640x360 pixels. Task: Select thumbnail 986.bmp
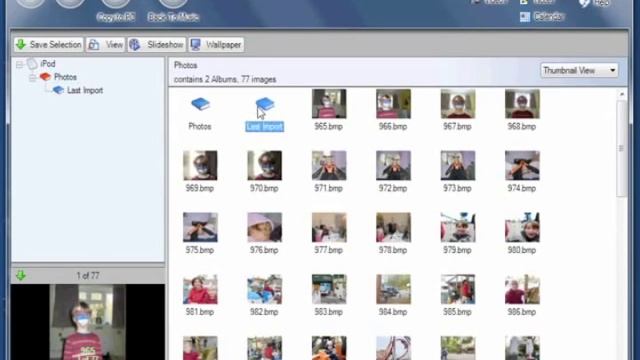[x=522, y=289]
